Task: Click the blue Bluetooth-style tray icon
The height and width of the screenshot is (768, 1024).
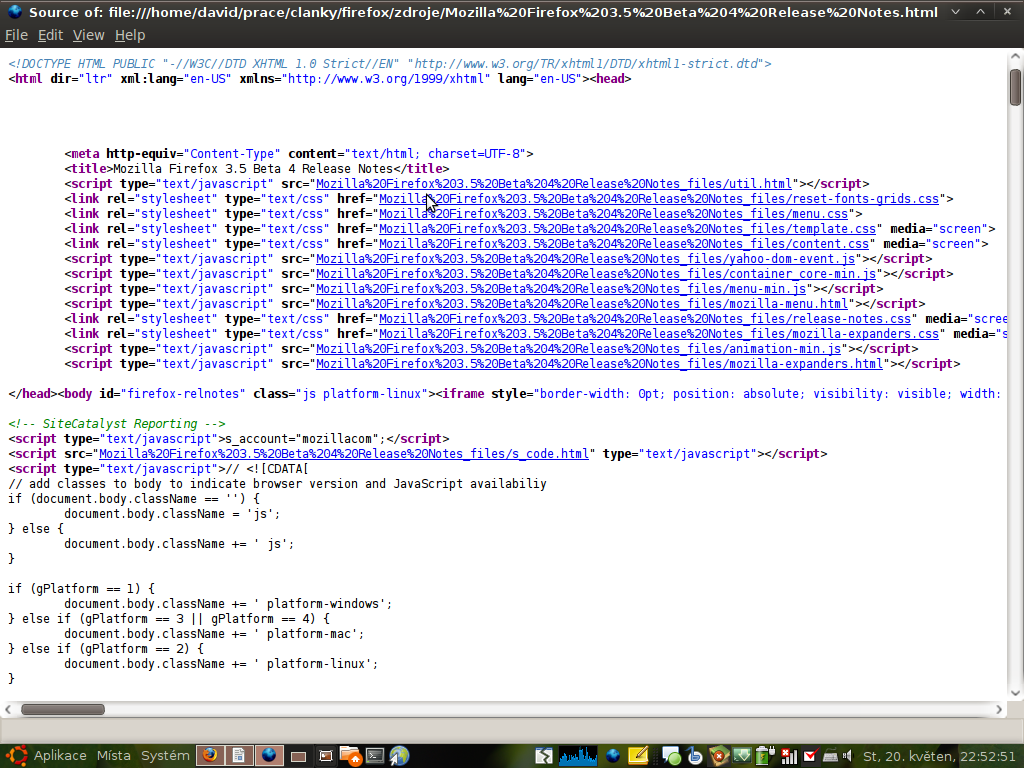Action: point(695,756)
